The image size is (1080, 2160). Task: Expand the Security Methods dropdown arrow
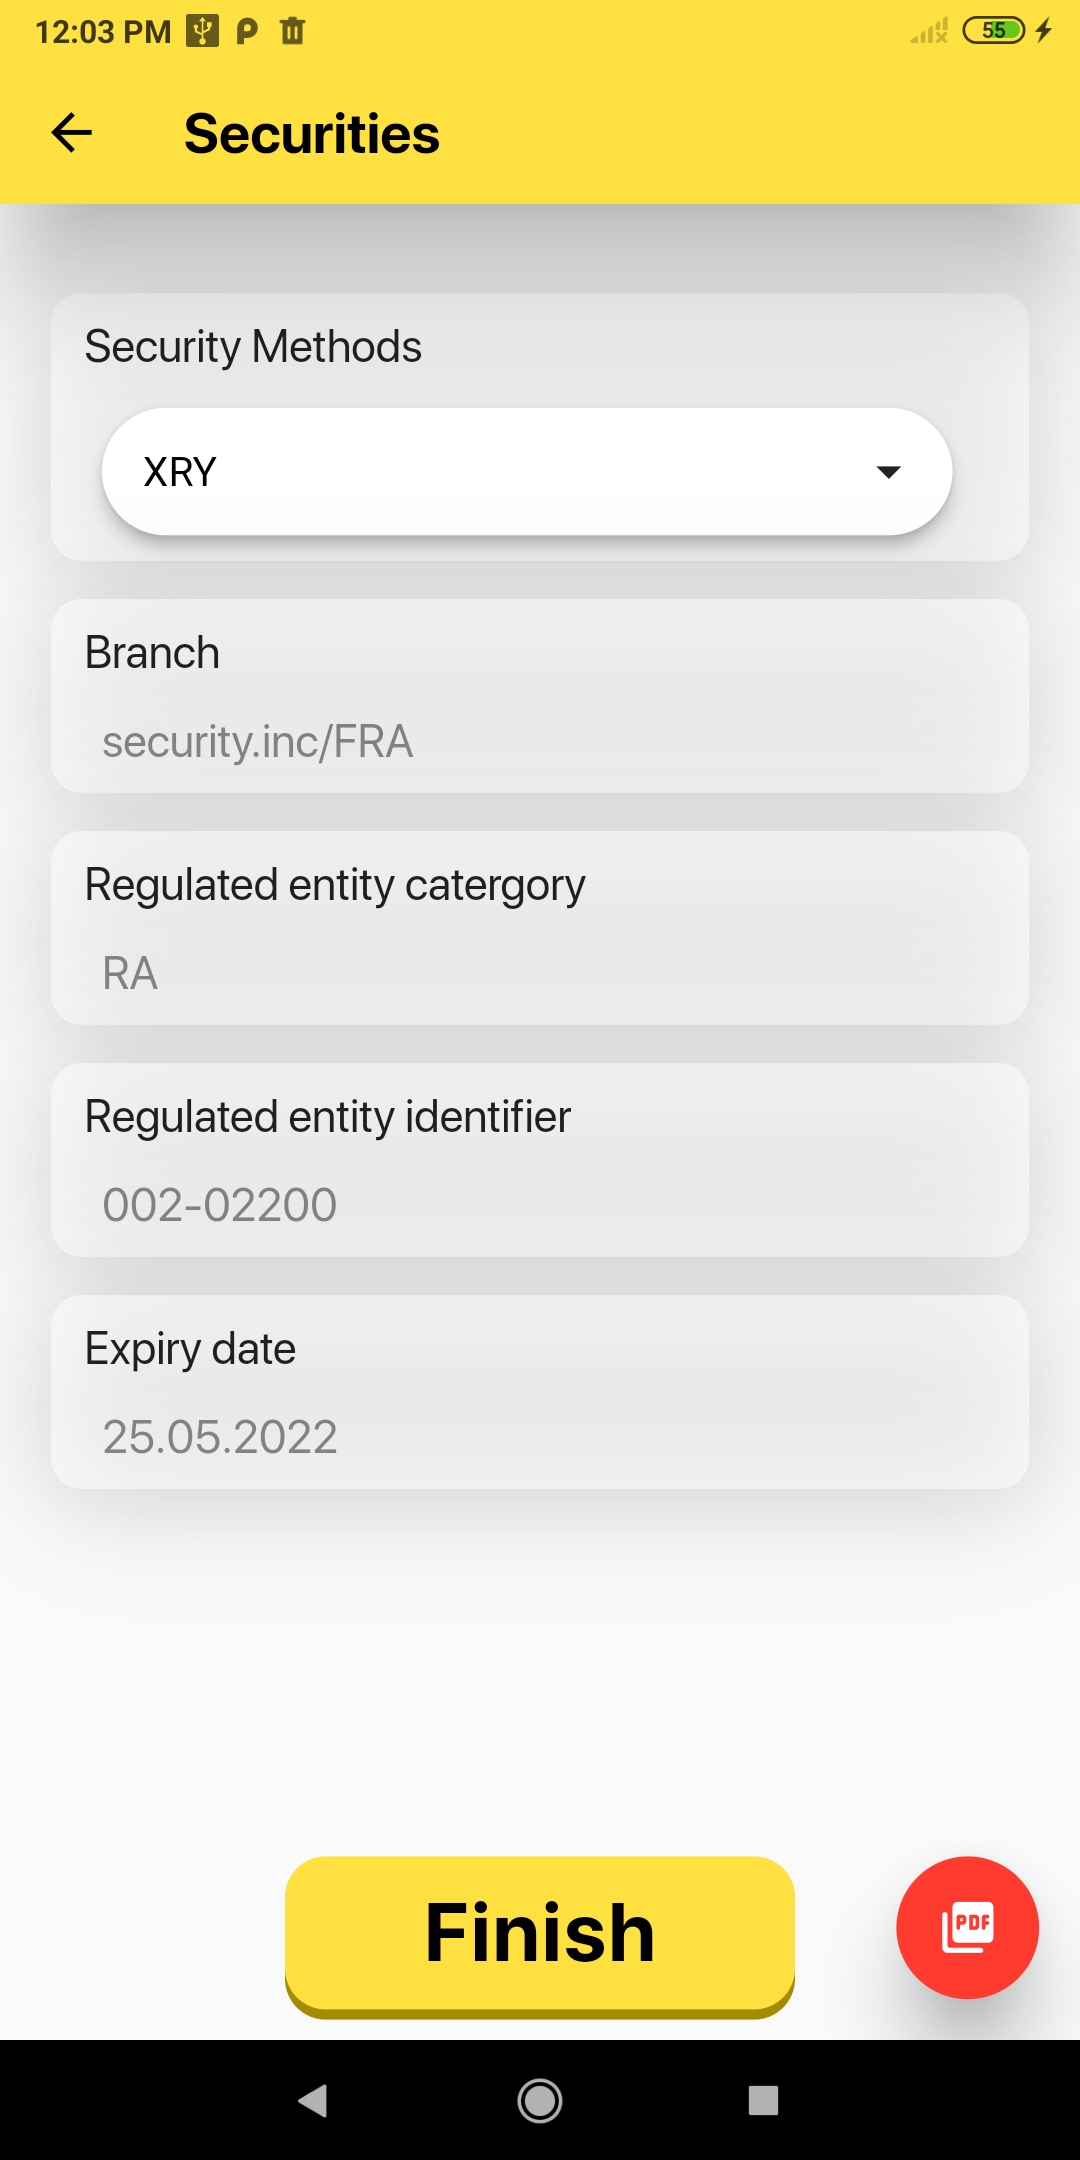point(888,471)
